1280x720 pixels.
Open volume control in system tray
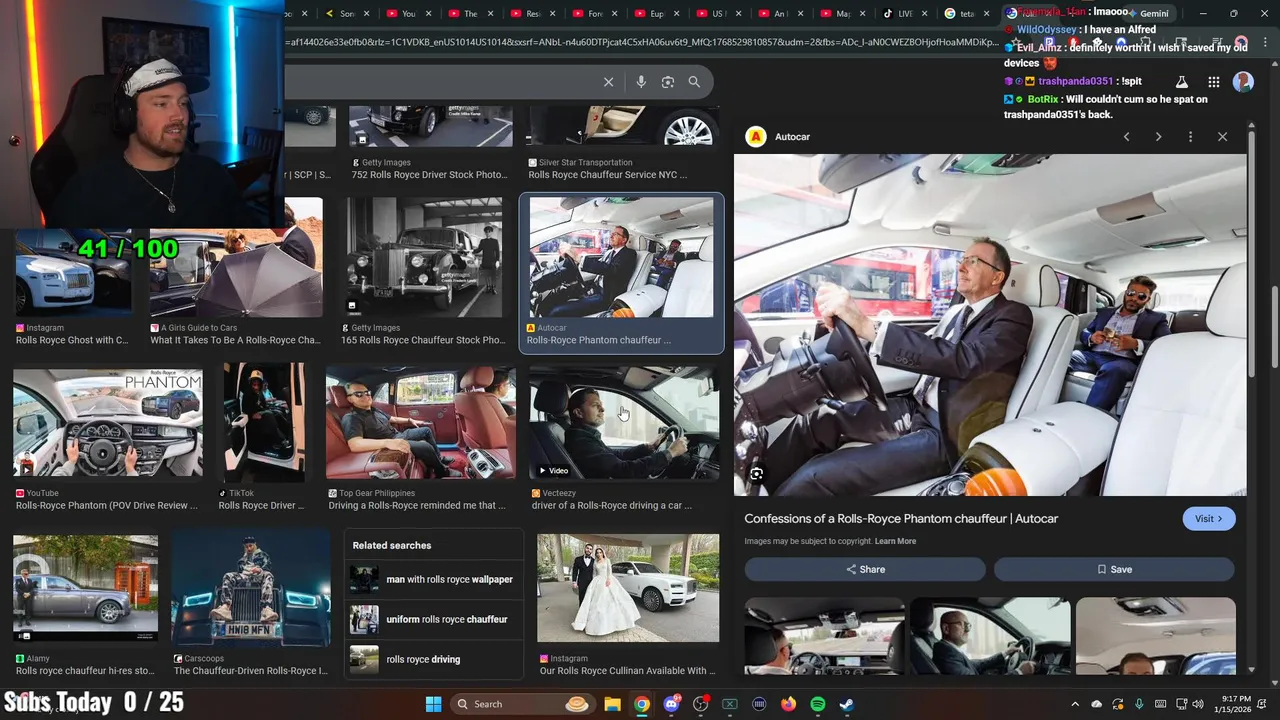click(x=1198, y=704)
